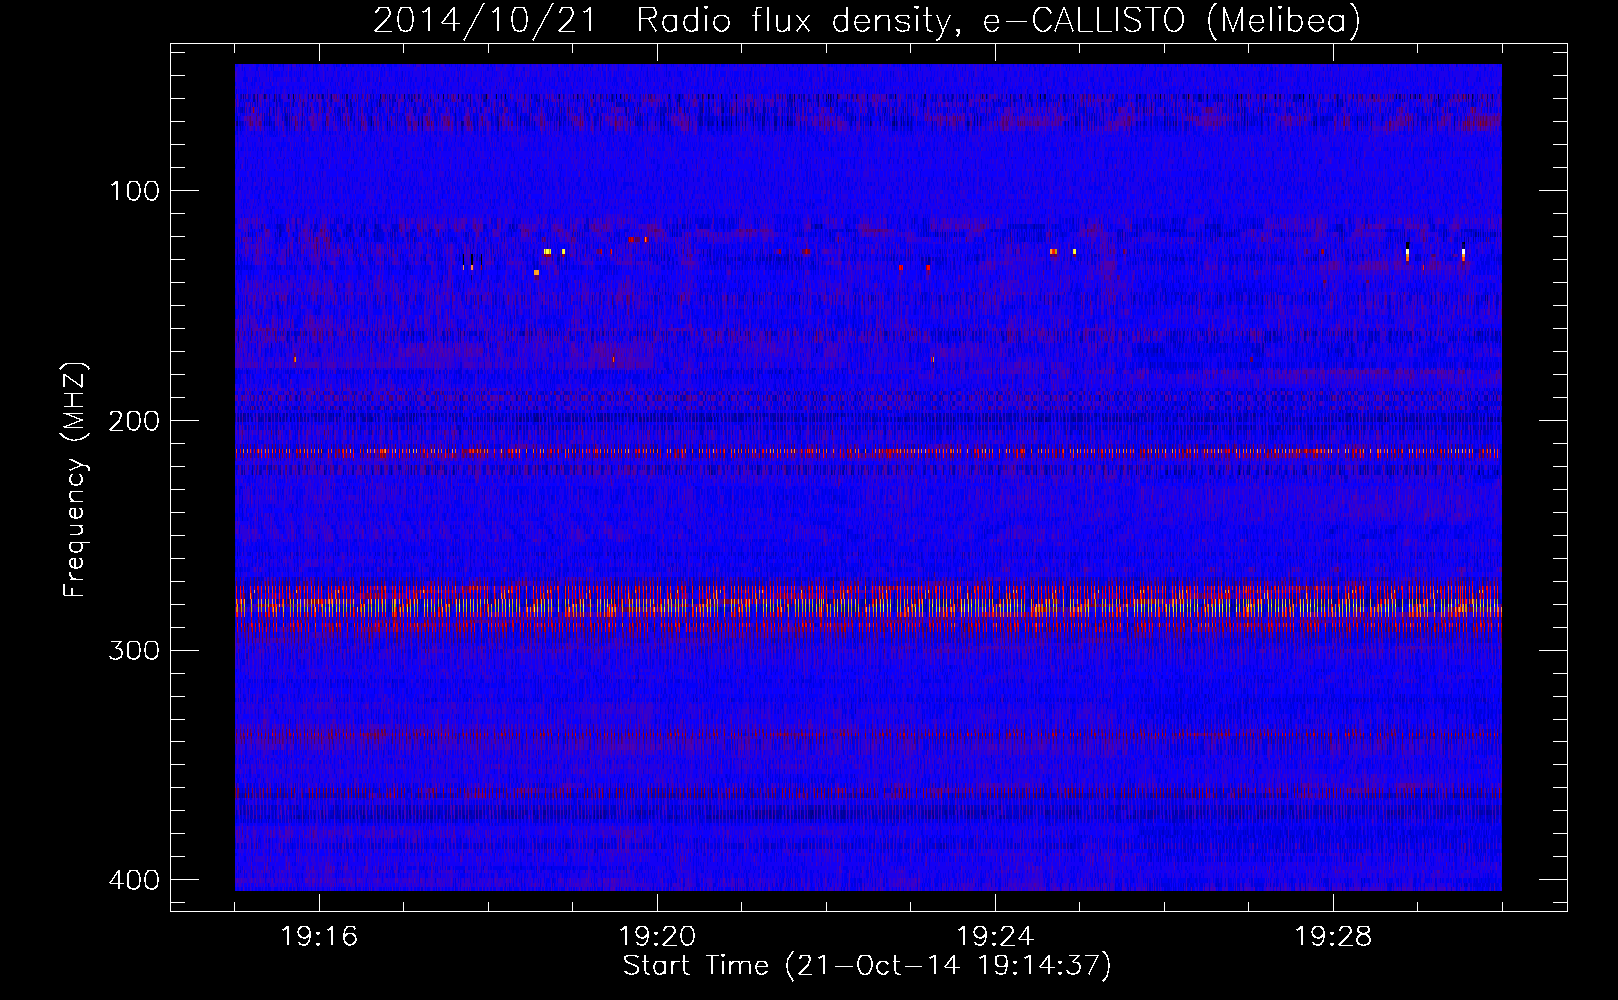The image size is (1618, 1000).
Task: Click the 19:16 time tick label
Action: pyautogui.click(x=319, y=937)
